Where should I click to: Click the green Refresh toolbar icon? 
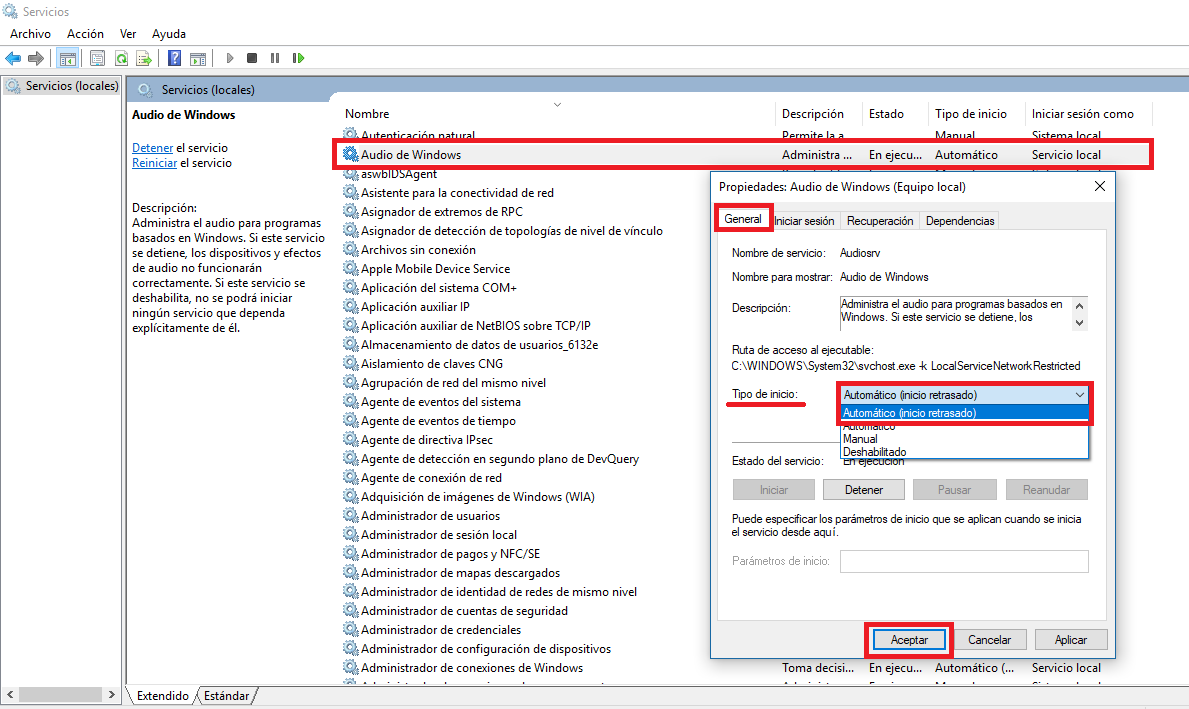[121, 58]
